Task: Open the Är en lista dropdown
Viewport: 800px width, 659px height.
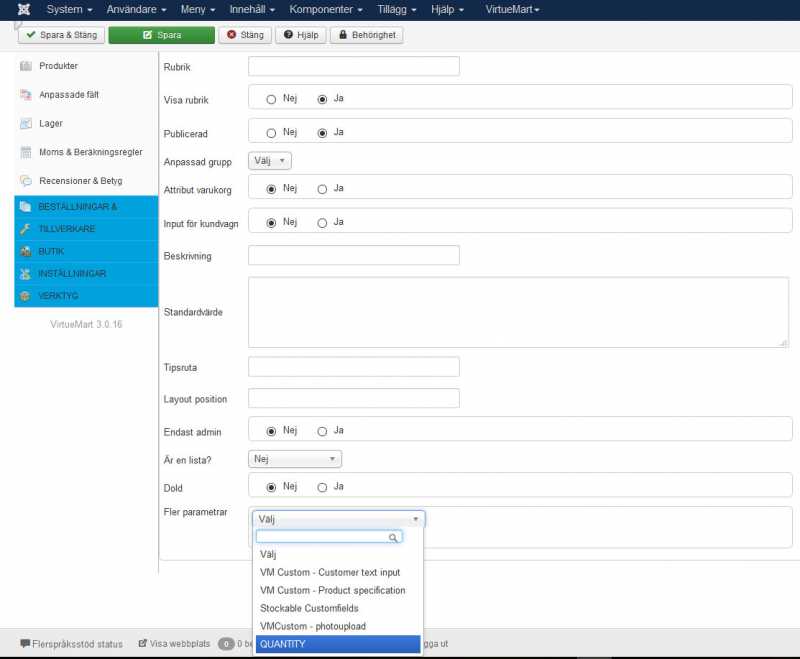Action: point(295,459)
